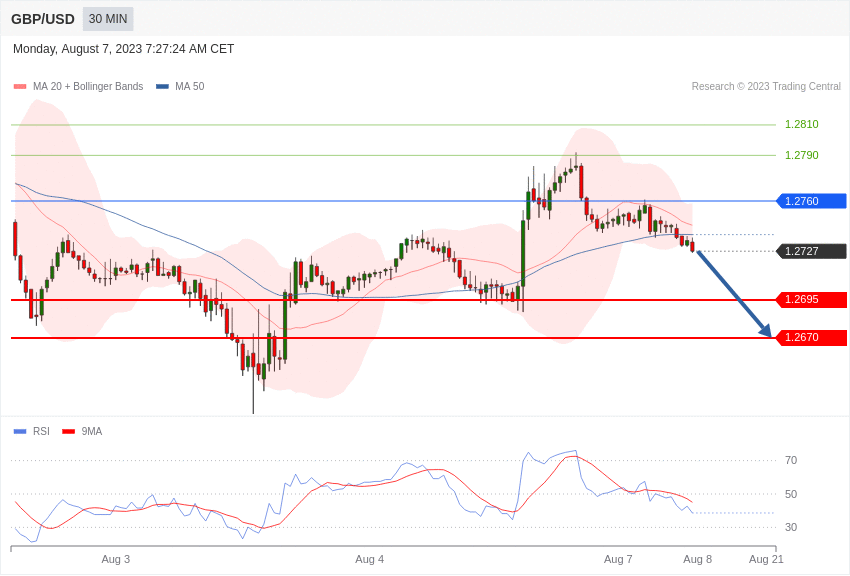Click the GBP/USD pair title
Screen dimensions: 850x576
coord(43,19)
